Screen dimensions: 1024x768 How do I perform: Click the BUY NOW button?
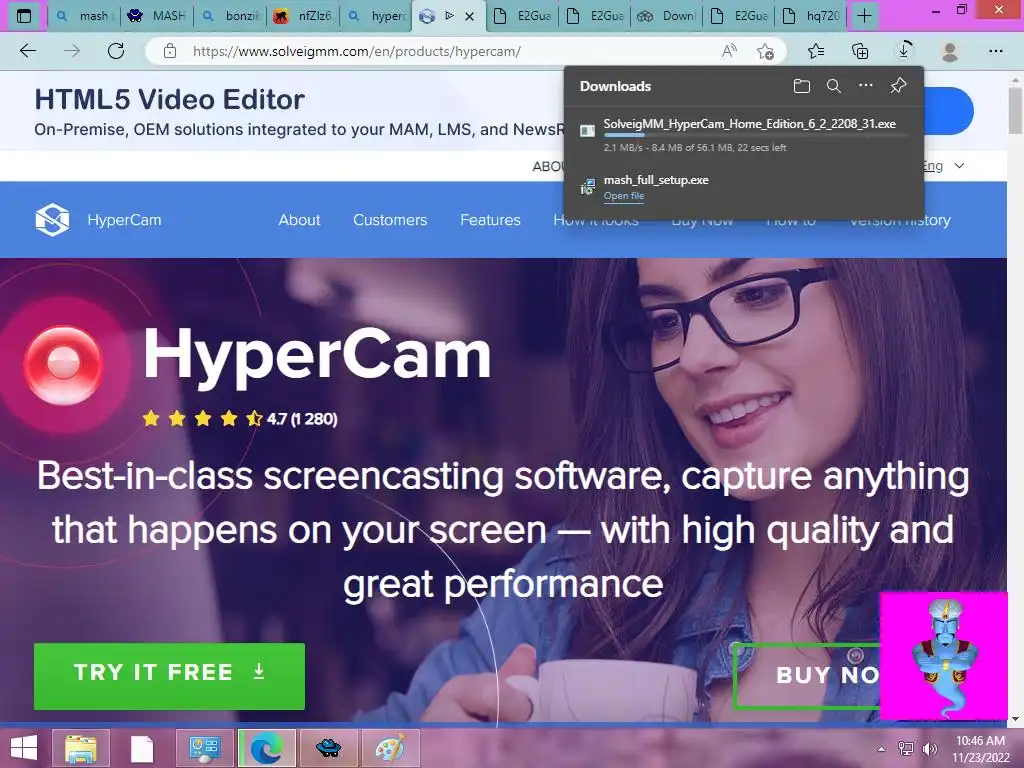[807, 676]
